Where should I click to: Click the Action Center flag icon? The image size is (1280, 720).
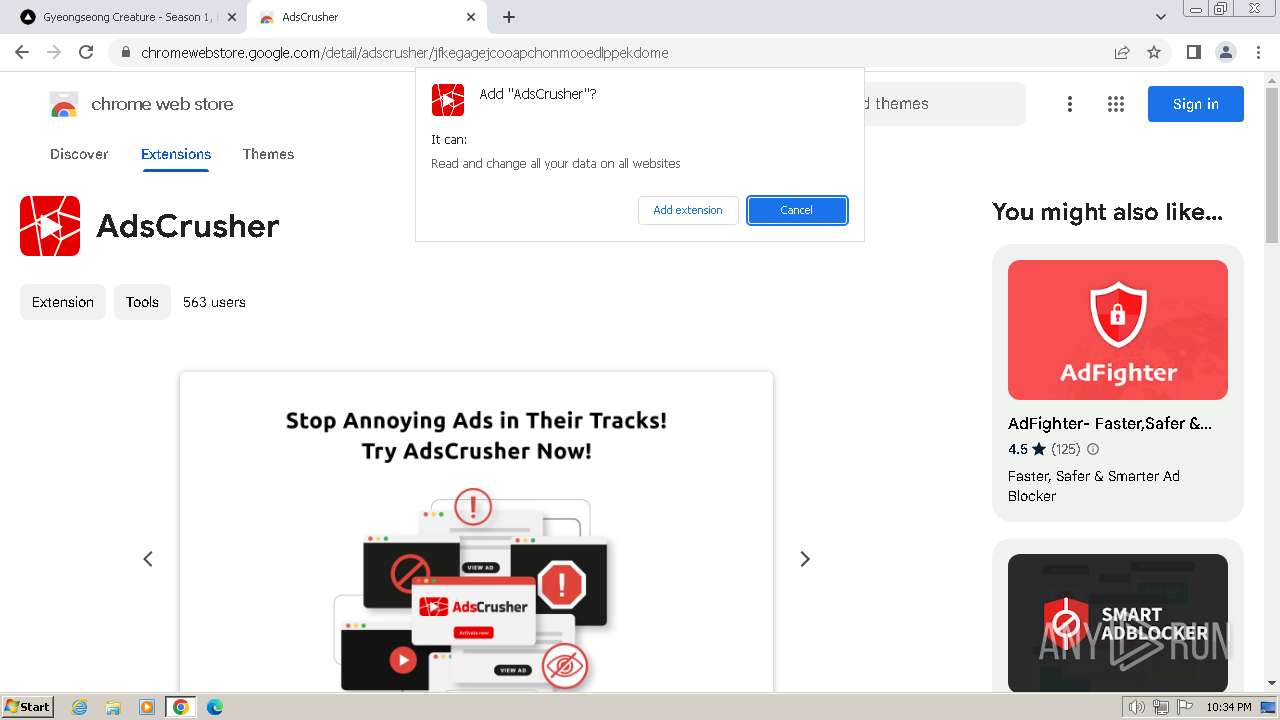[x=1184, y=707]
